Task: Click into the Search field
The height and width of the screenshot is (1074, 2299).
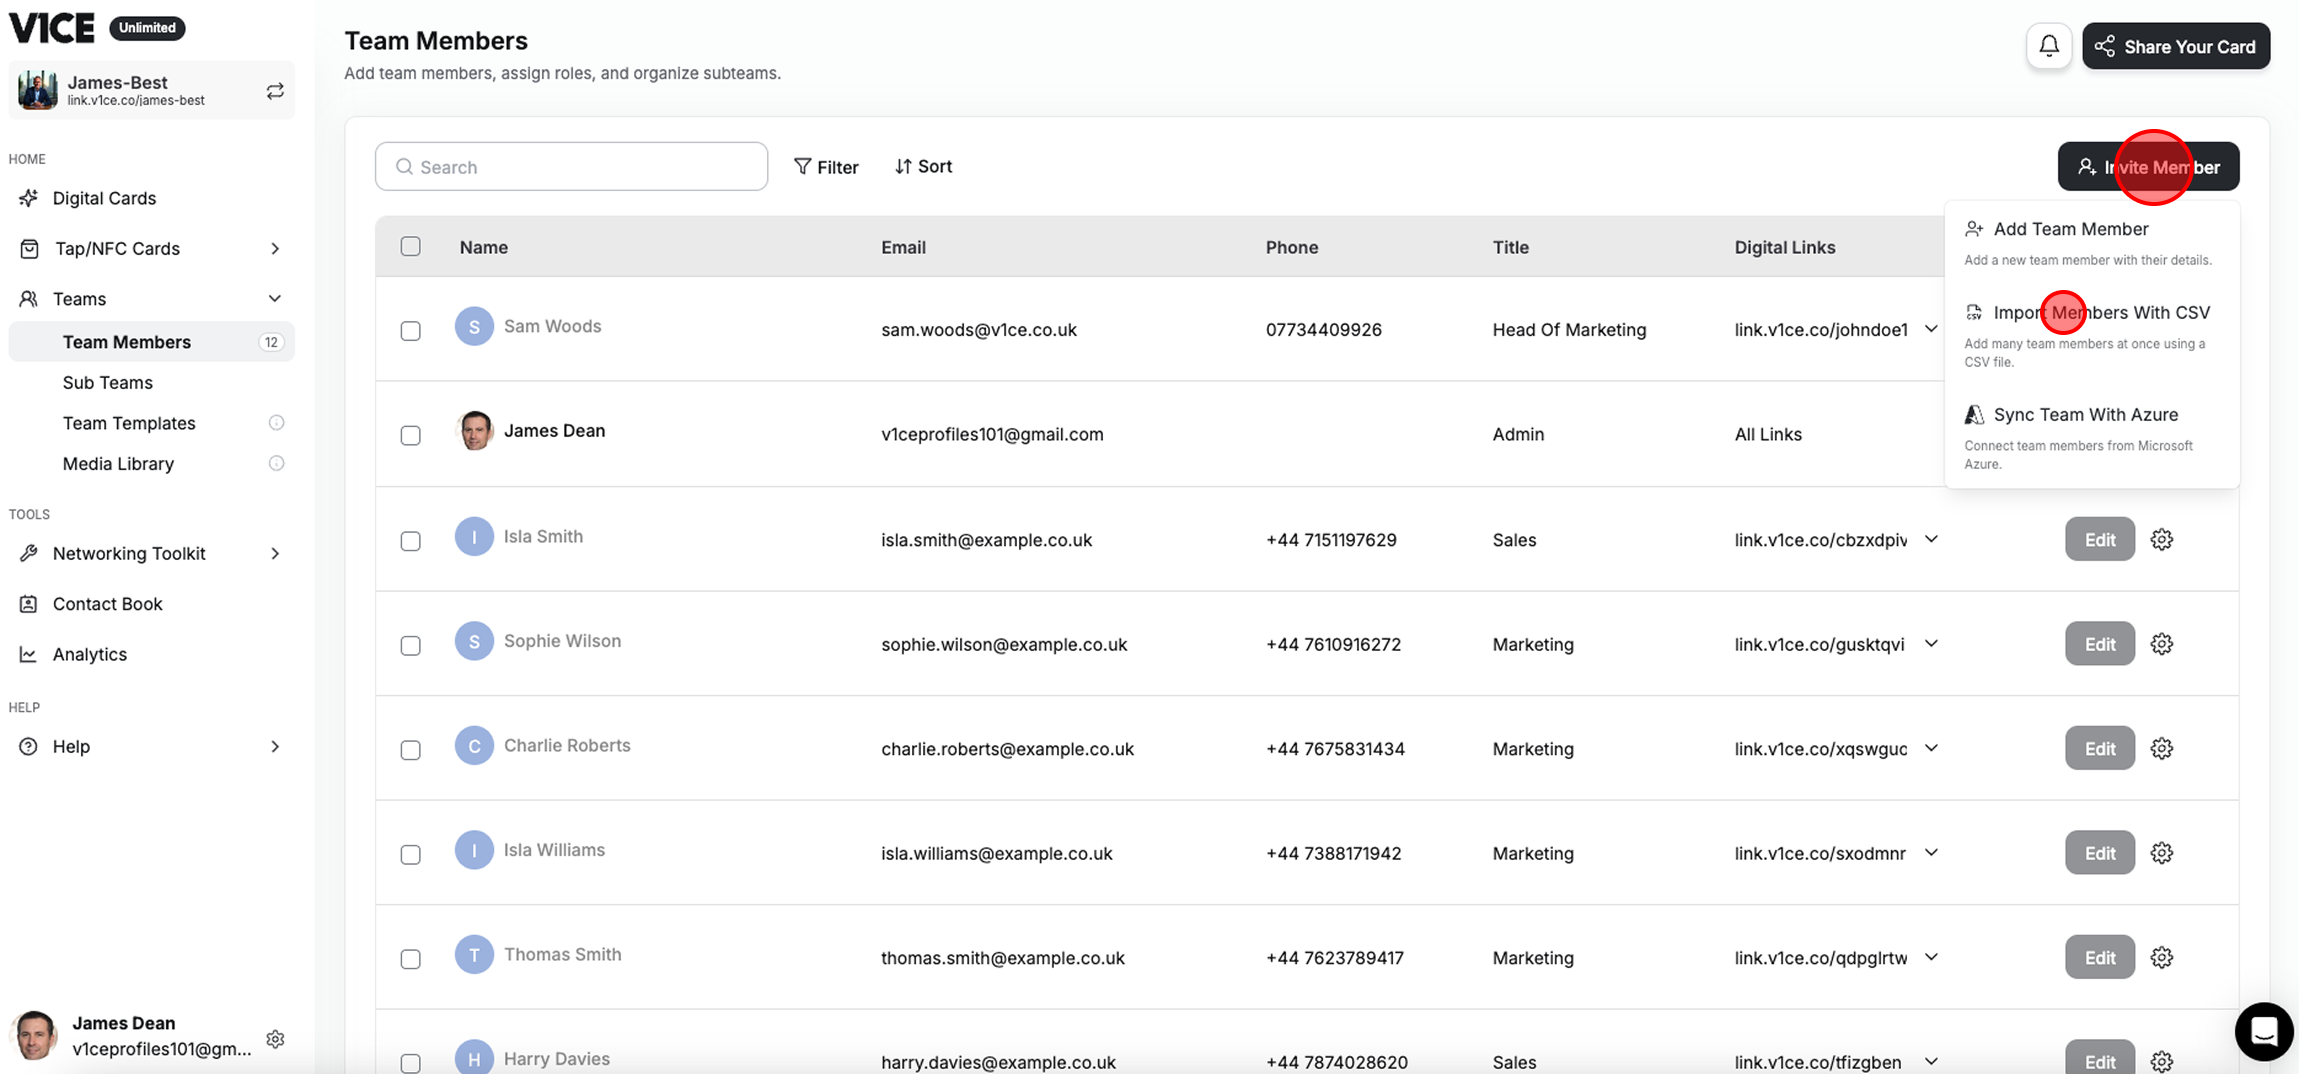Action: (x=571, y=167)
